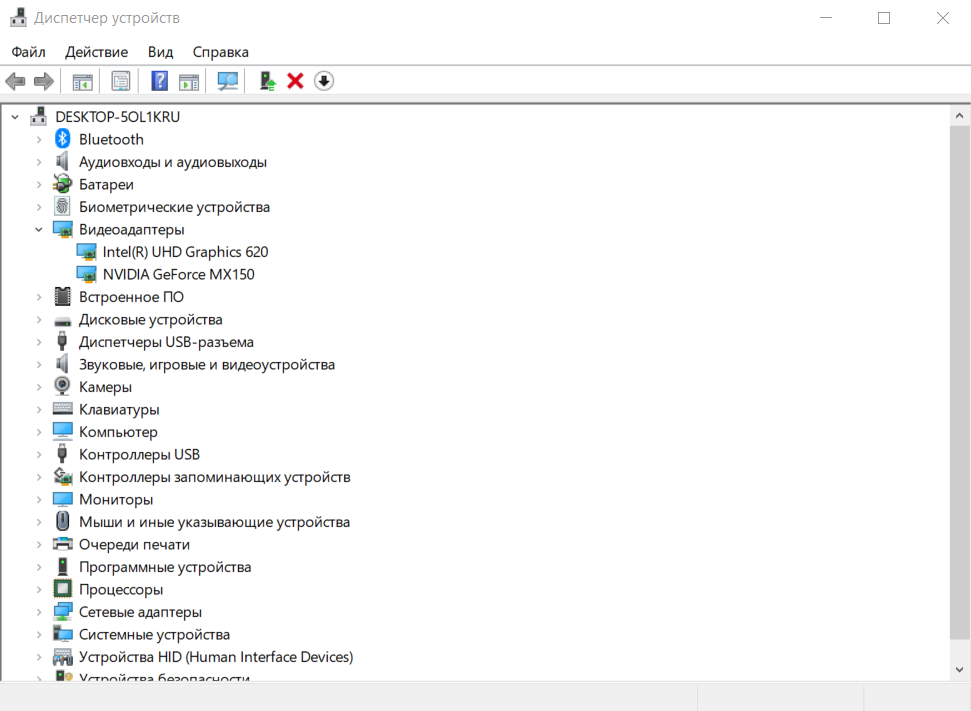
Task: Click the Back arrow toolbar icon
Action: pyautogui.click(x=15, y=81)
